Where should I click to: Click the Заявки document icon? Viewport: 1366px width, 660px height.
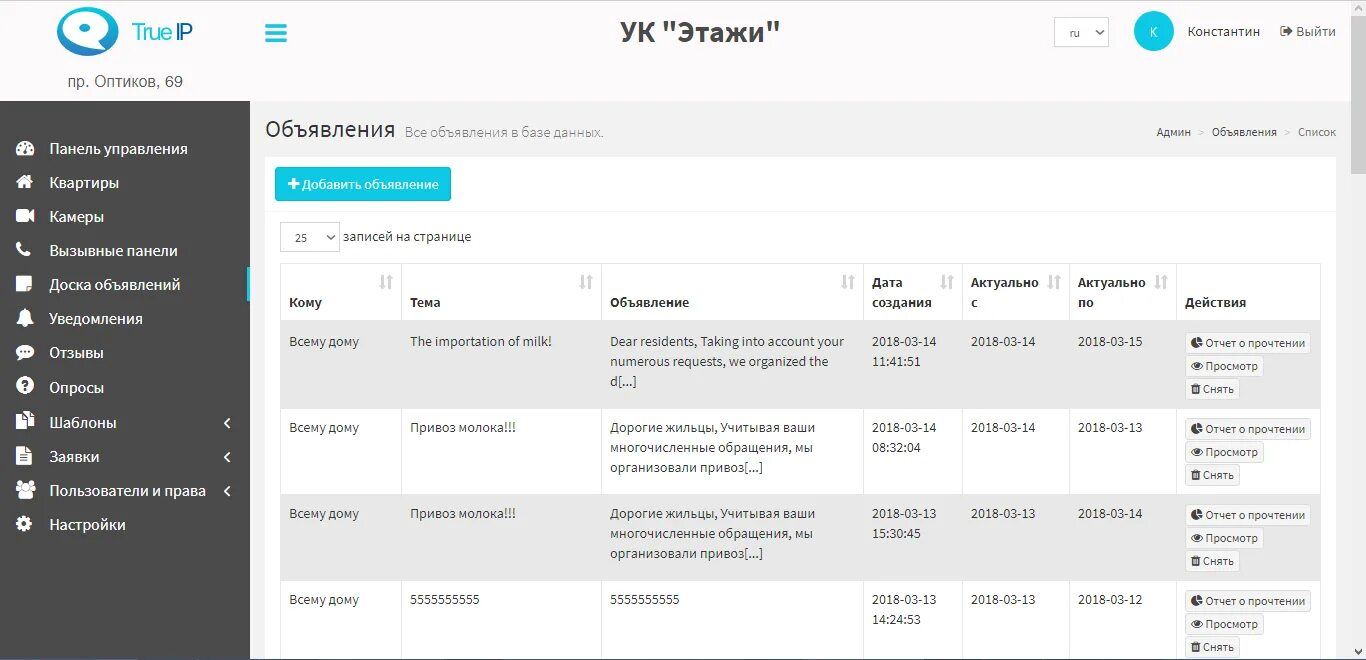25,456
